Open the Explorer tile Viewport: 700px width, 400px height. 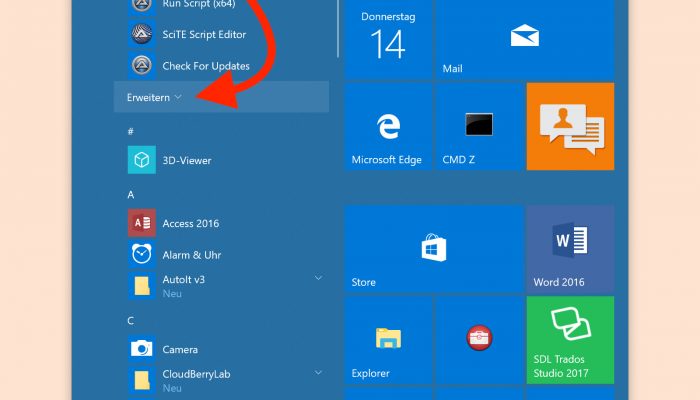tap(388, 340)
